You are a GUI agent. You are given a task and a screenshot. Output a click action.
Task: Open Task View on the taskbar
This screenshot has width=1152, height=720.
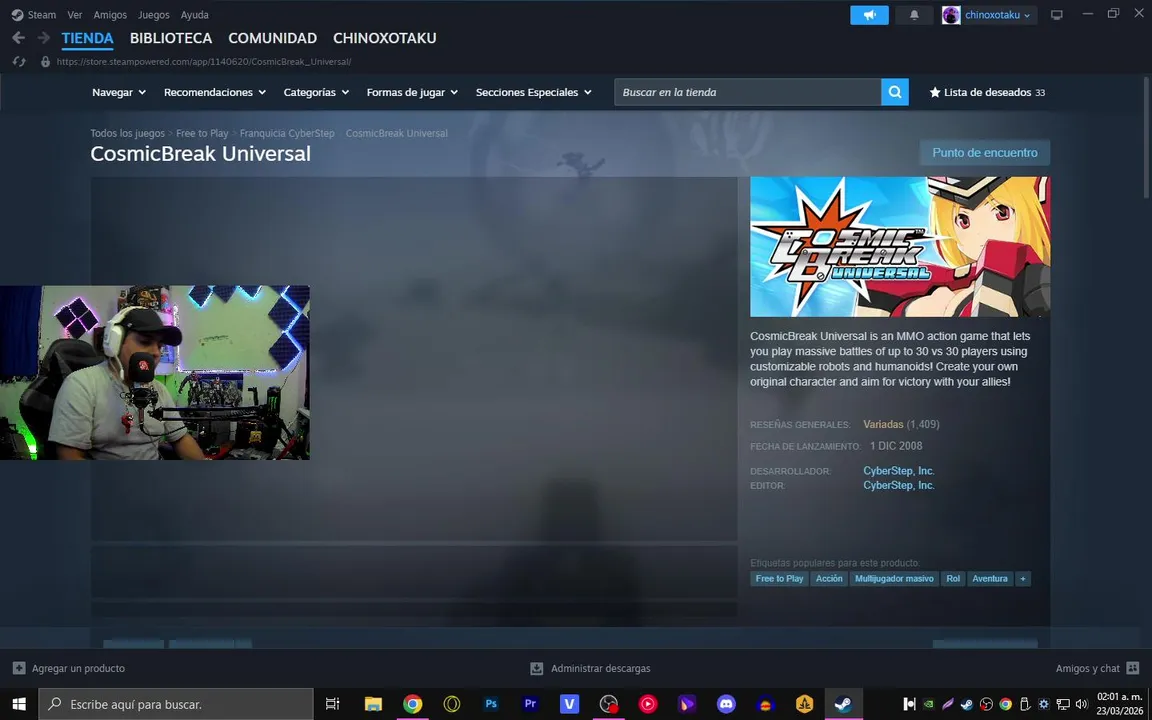(333, 704)
